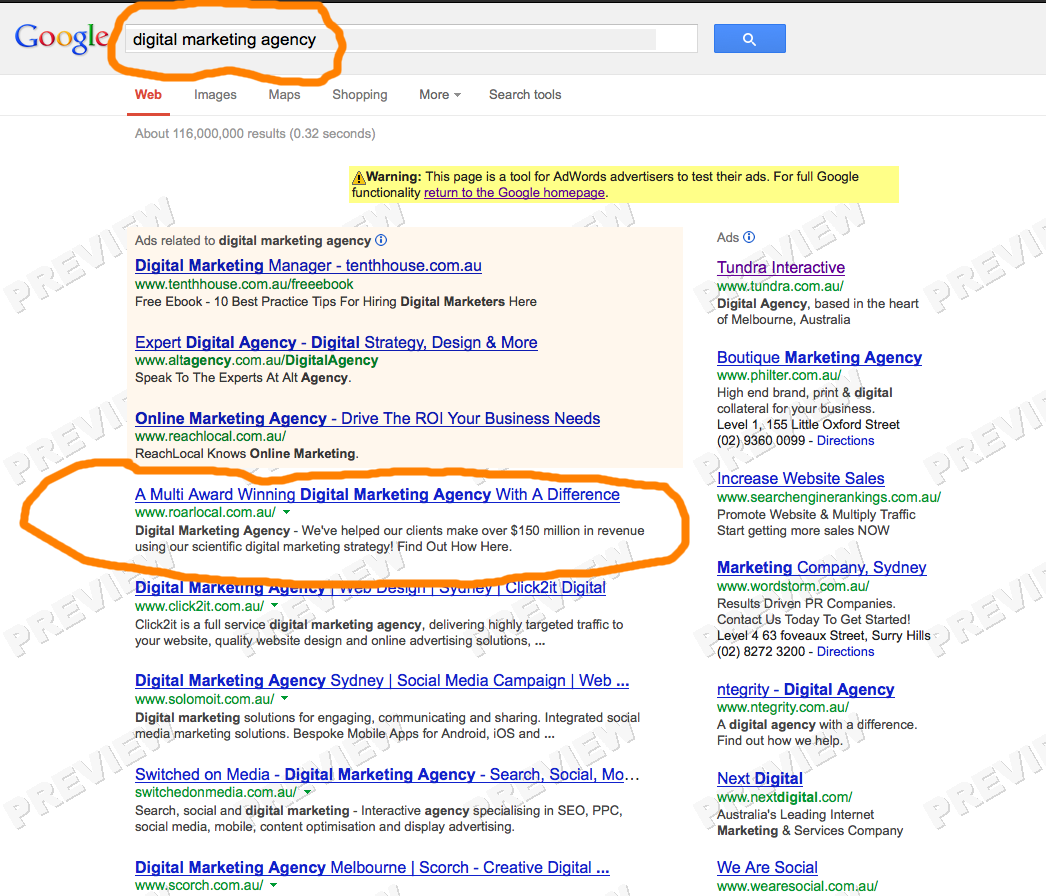Open 'A Multi Award Winning Digital Marketing Agency' result
1046x896 pixels.
coord(377,494)
